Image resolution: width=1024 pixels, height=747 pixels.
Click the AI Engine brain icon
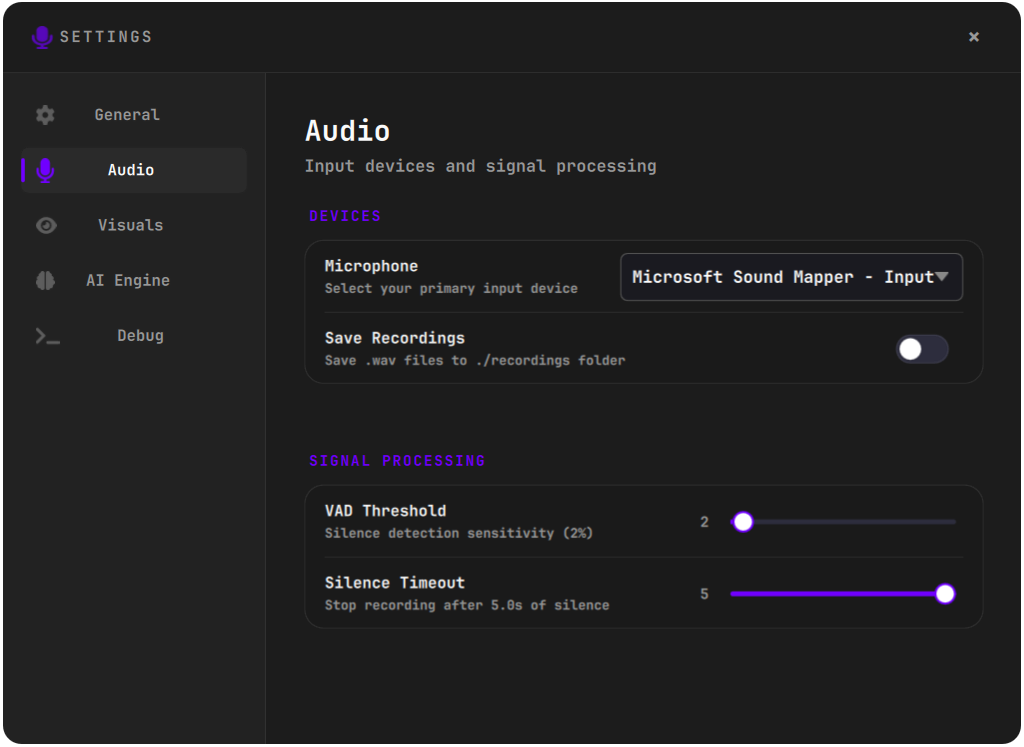pyautogui.click(x=45, y=281)
